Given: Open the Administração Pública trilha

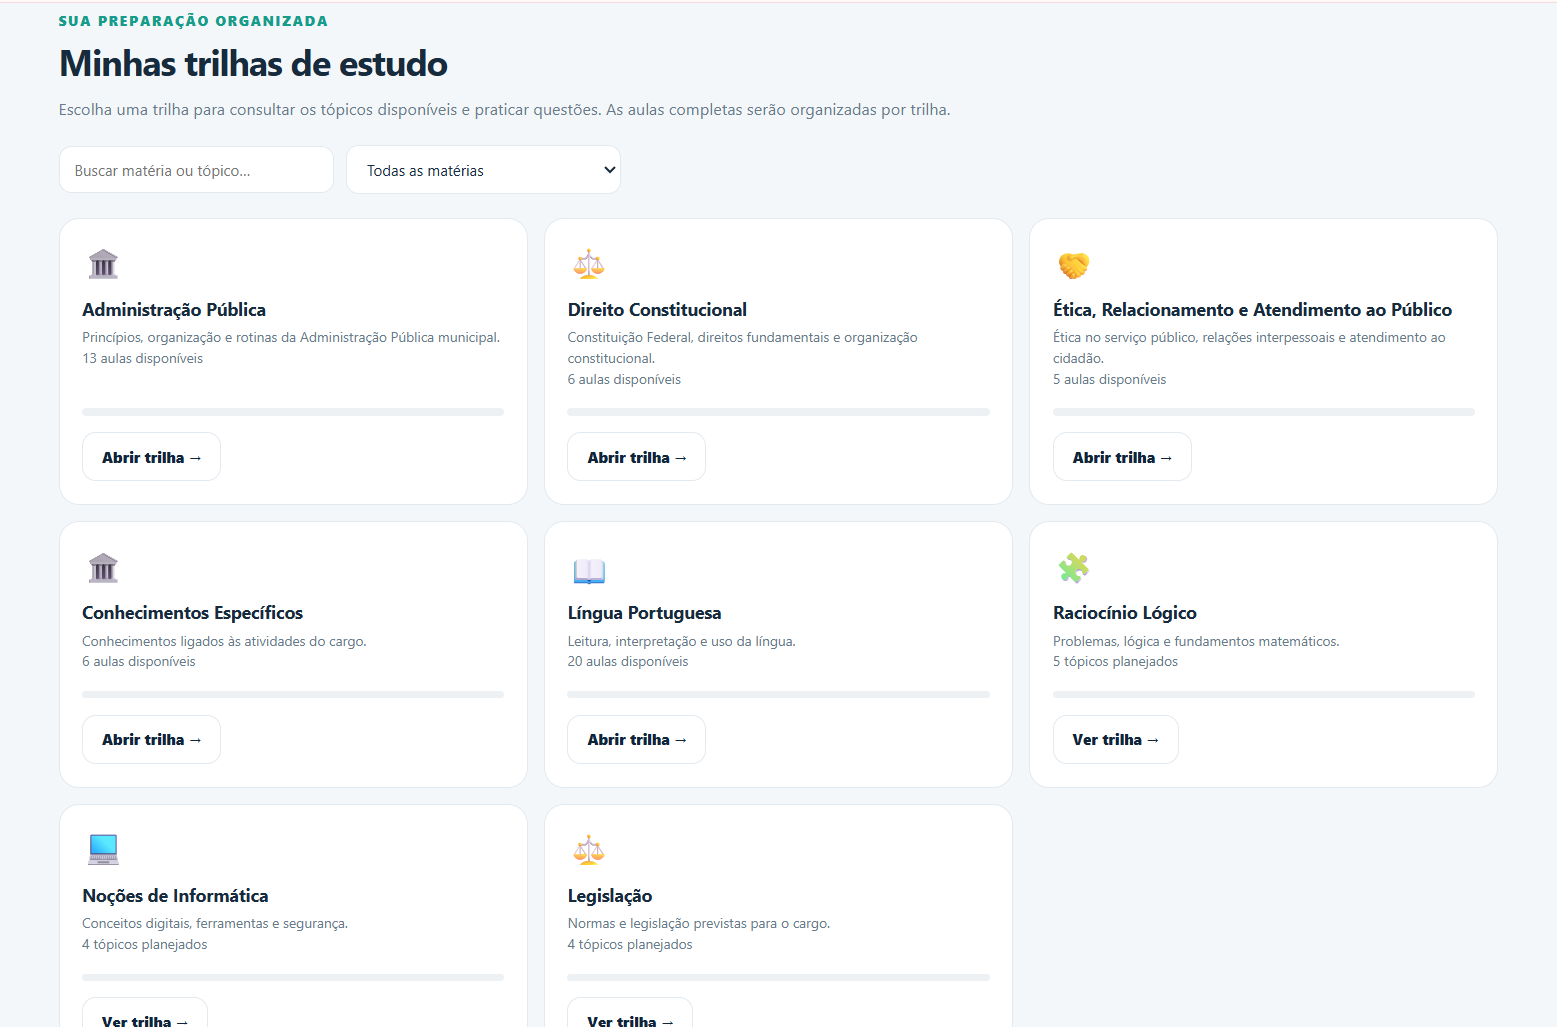Looking at the screenshot, I should point(151,457).
